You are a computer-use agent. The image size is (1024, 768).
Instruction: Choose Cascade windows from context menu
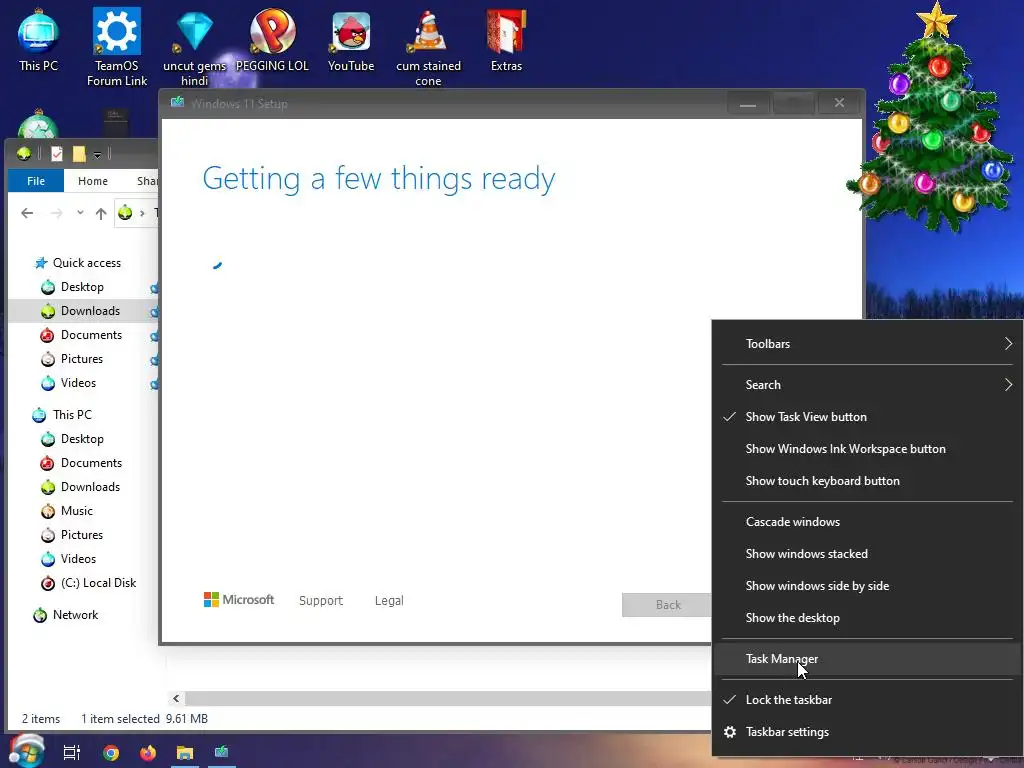[868, 522]
